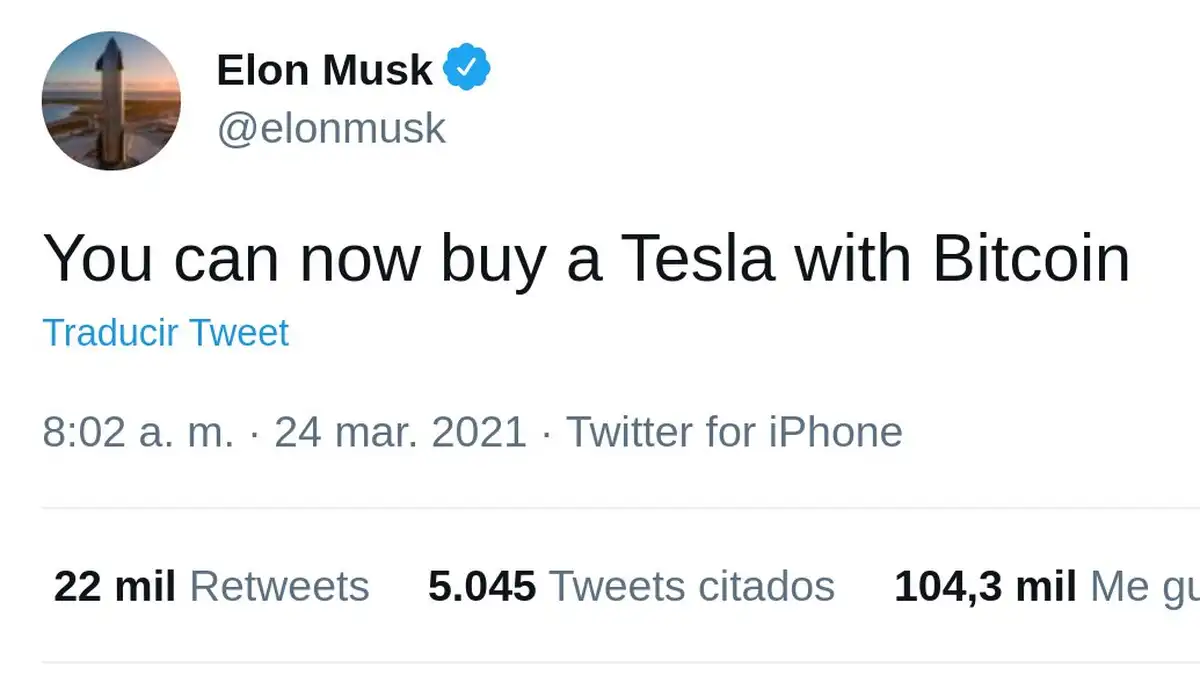The height and width of the screenshot is (675, 1200).
Task: Click the "Tweets citados" label
Action: [692, 586]
